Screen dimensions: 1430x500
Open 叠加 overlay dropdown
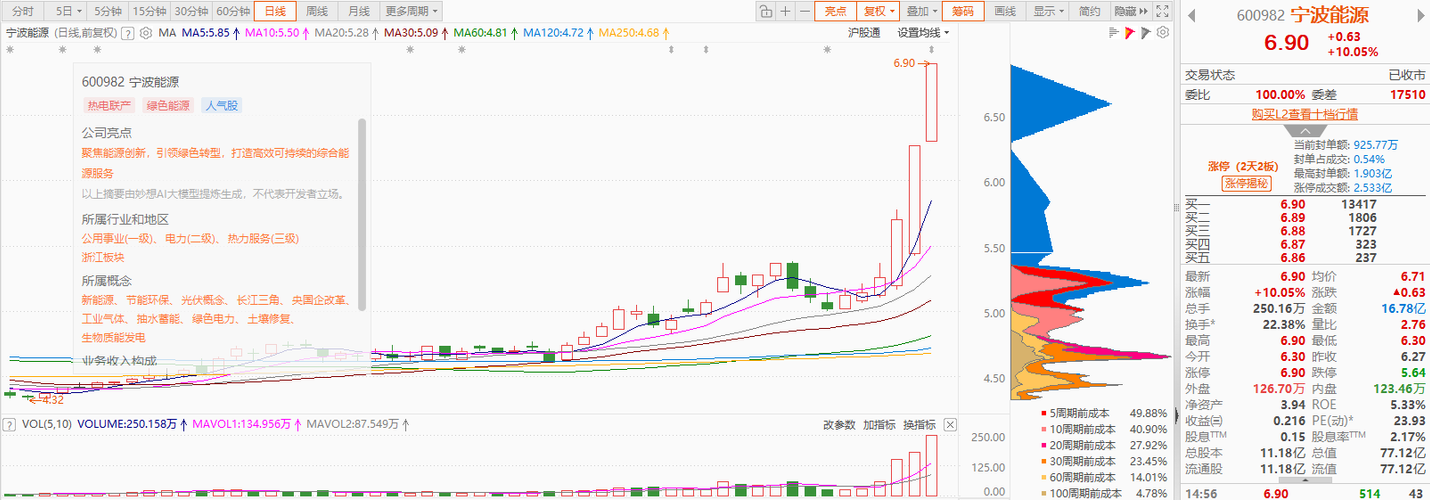(921, 12)
